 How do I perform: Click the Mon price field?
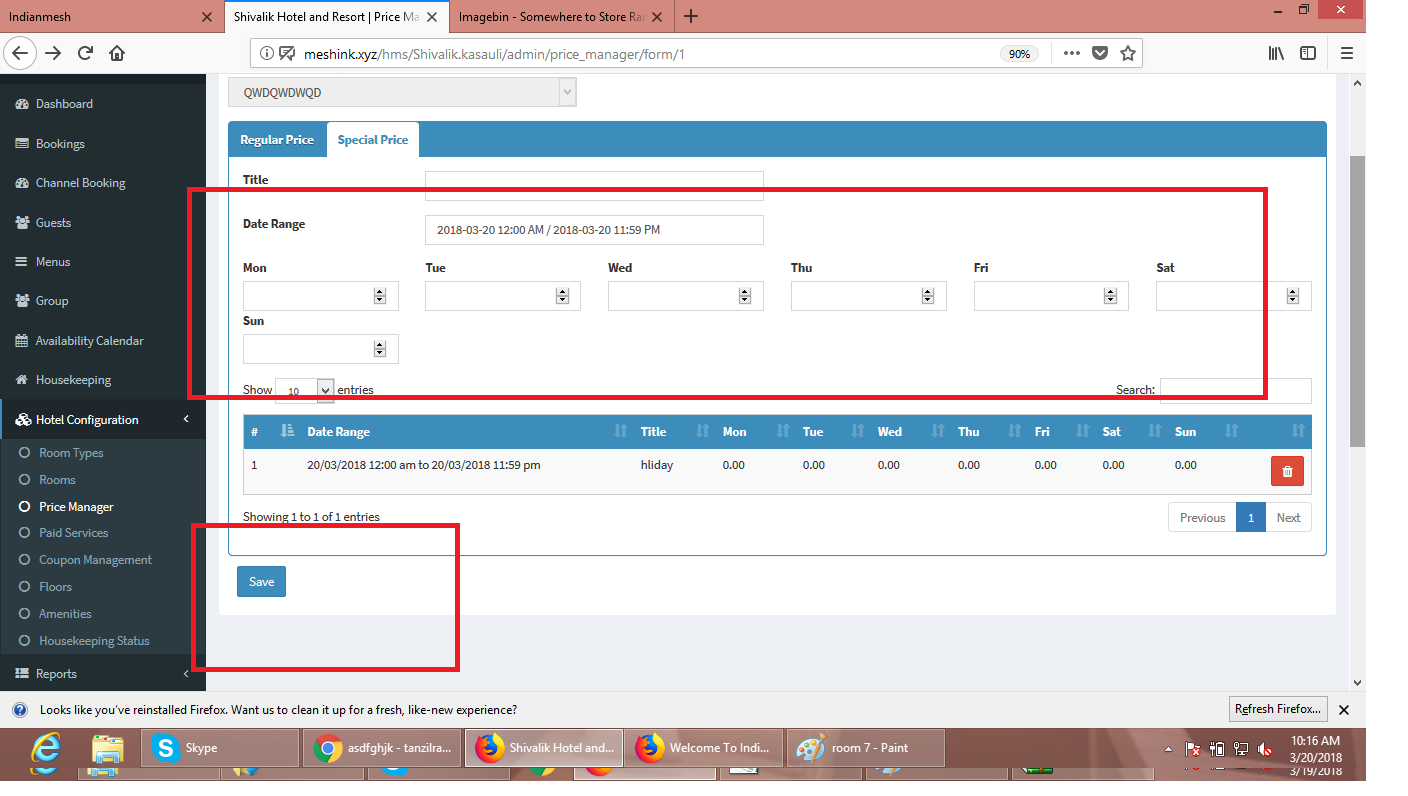320,296
